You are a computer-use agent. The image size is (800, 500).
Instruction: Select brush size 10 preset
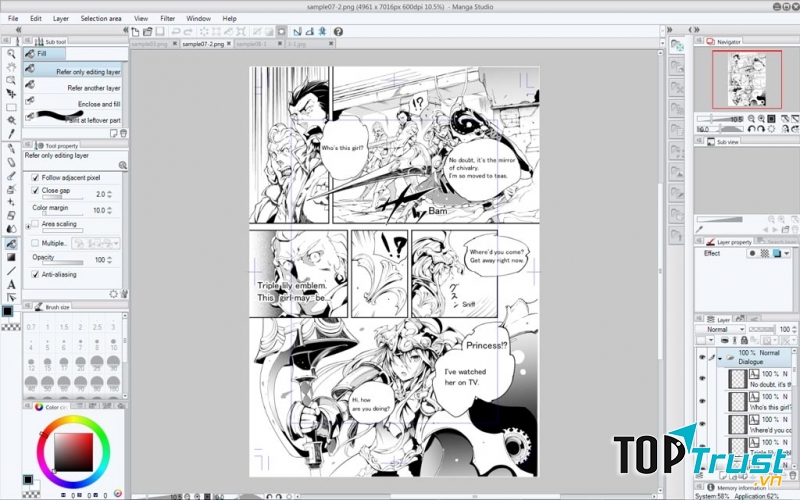tap(113, 344)
